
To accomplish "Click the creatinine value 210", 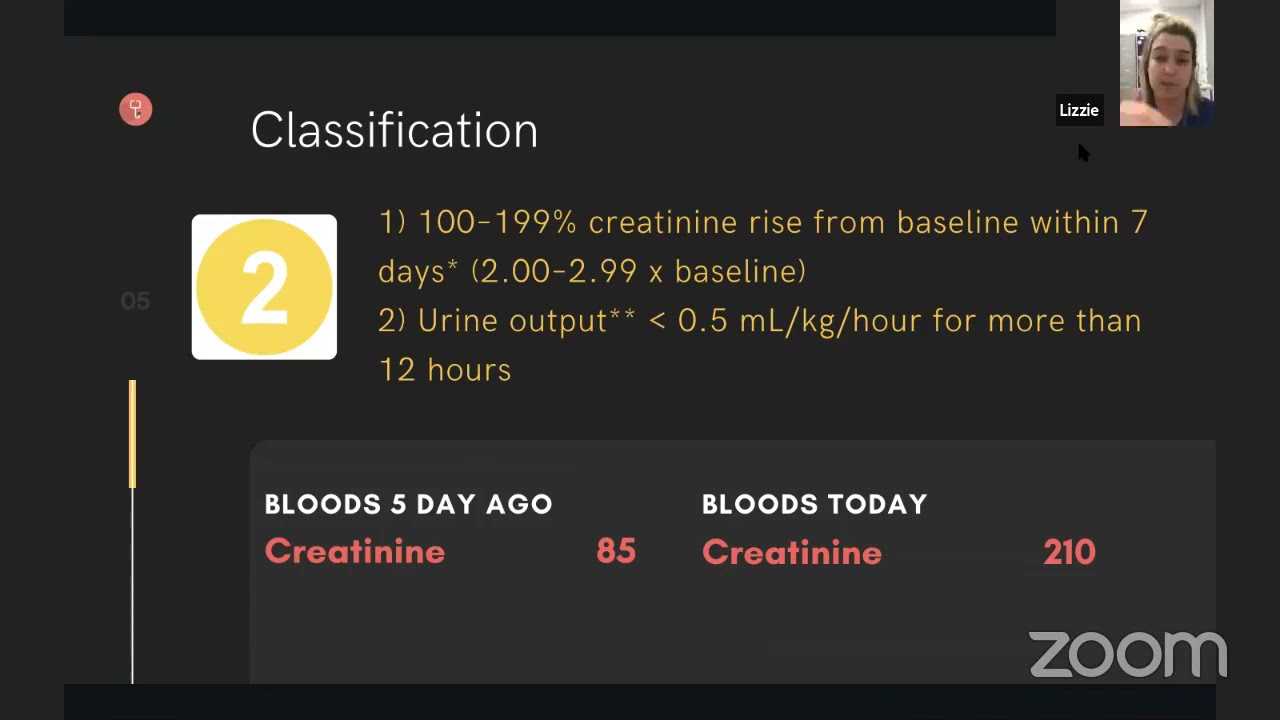I will point(1069,552).
